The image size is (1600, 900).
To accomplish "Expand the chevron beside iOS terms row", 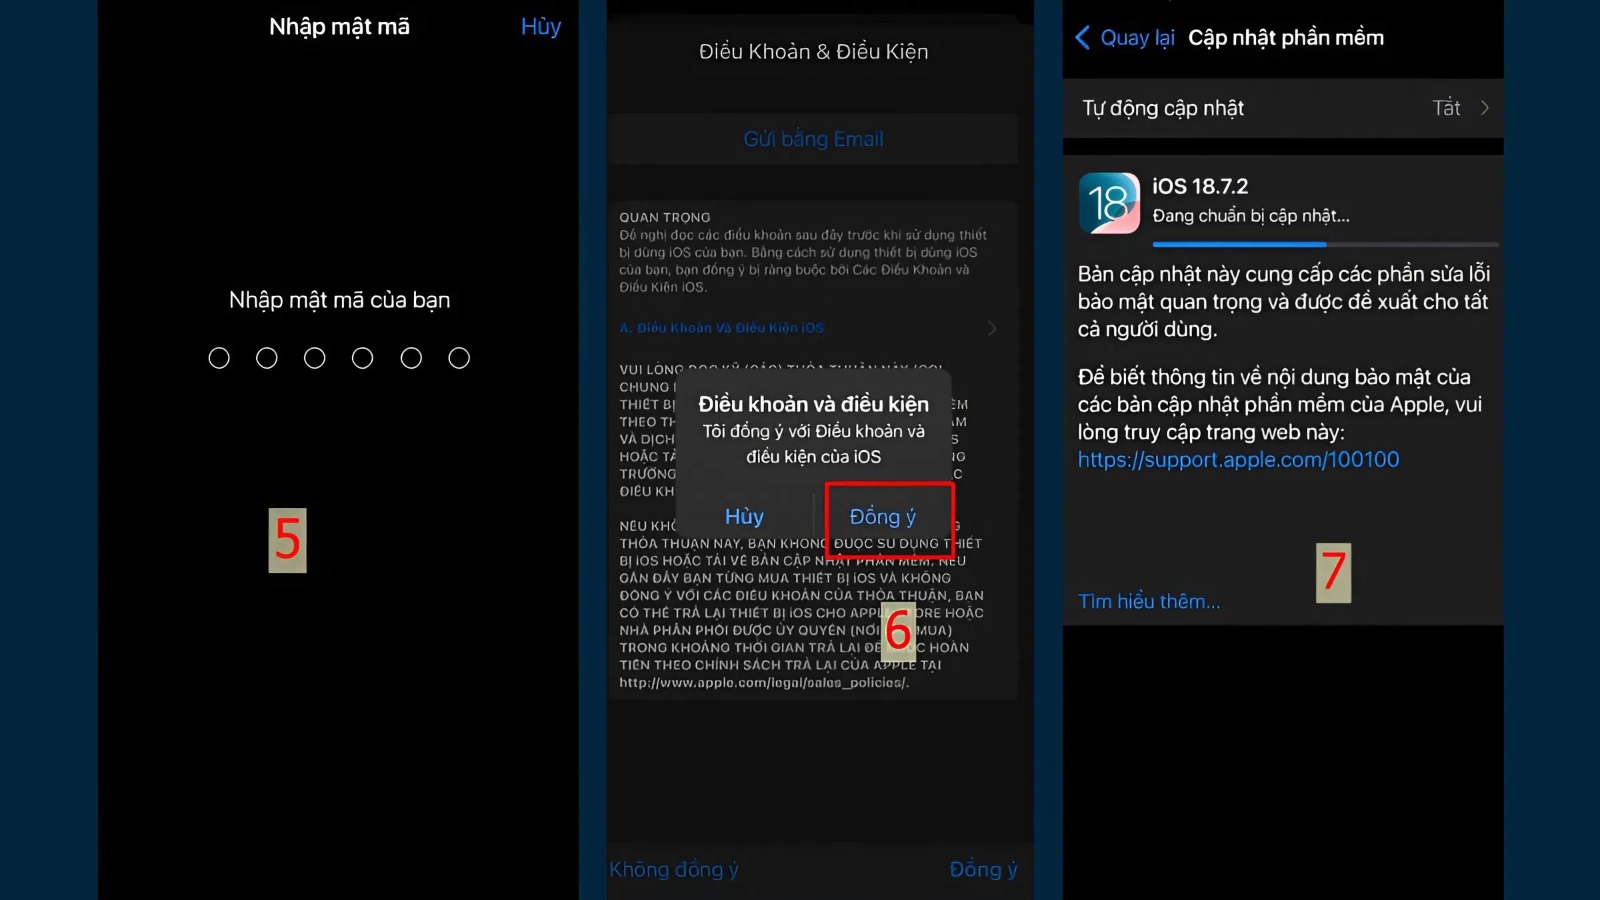I will 992,328.
